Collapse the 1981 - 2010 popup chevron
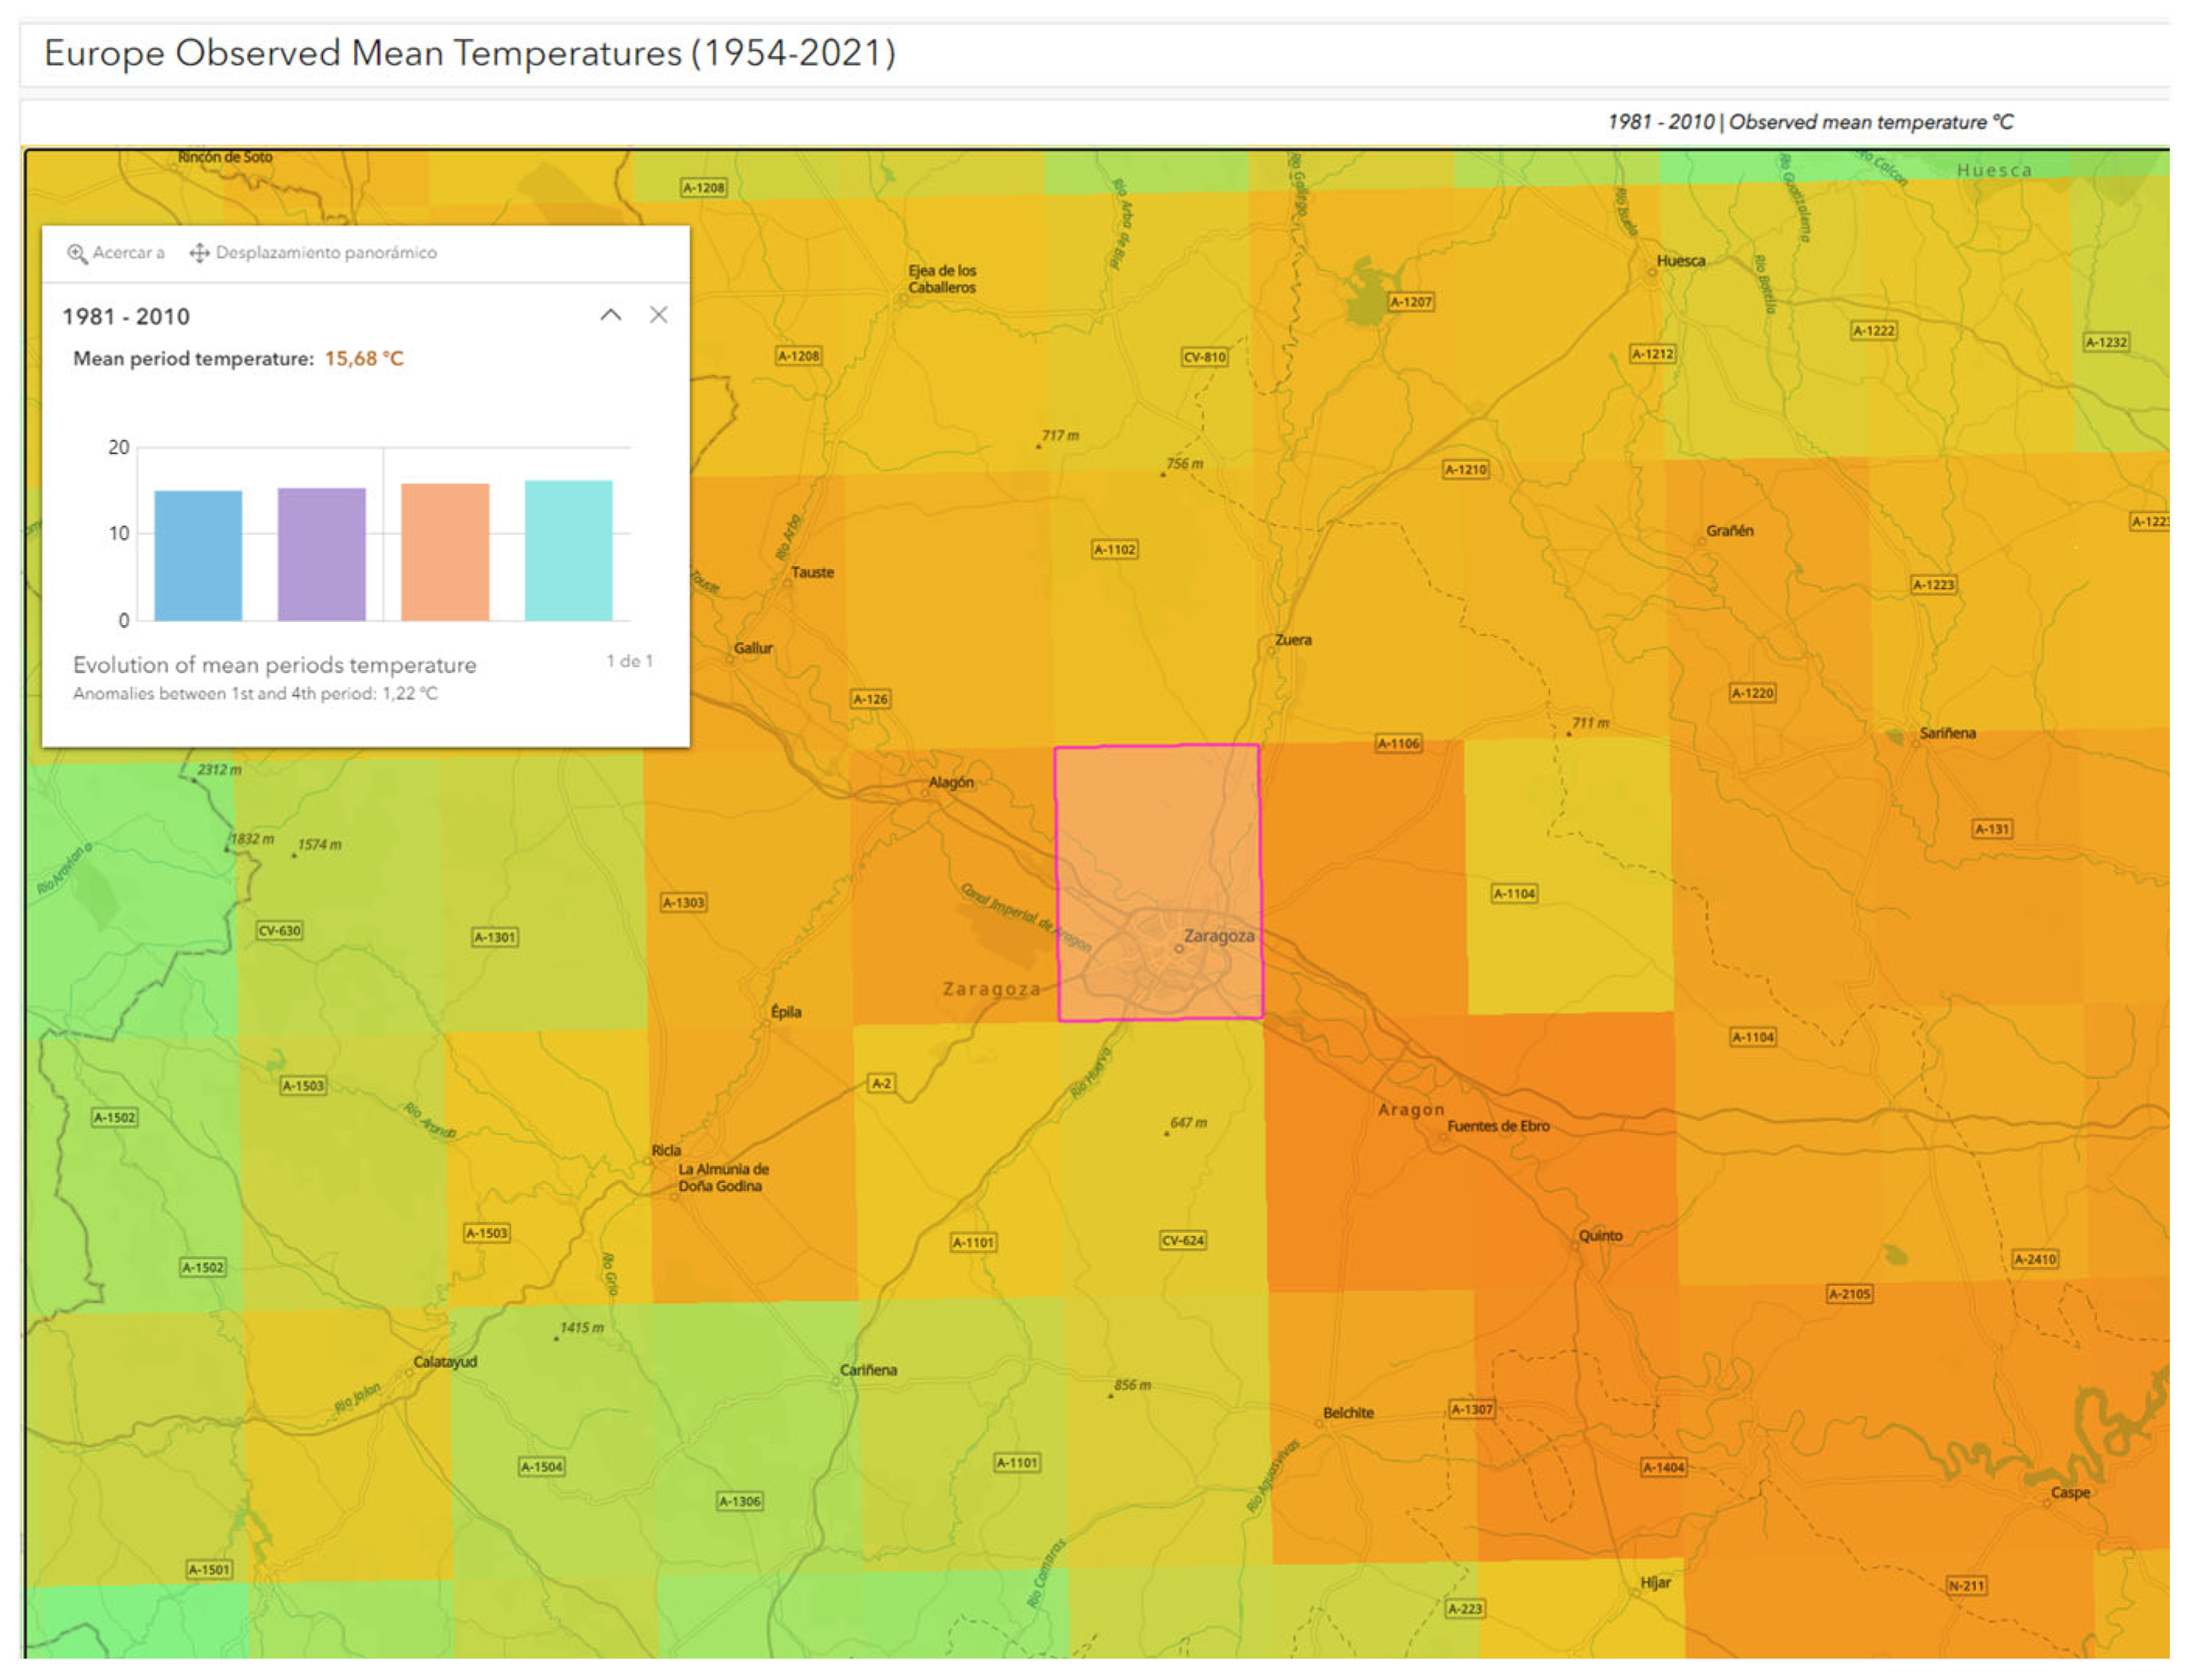 click(x=610, y=315)
